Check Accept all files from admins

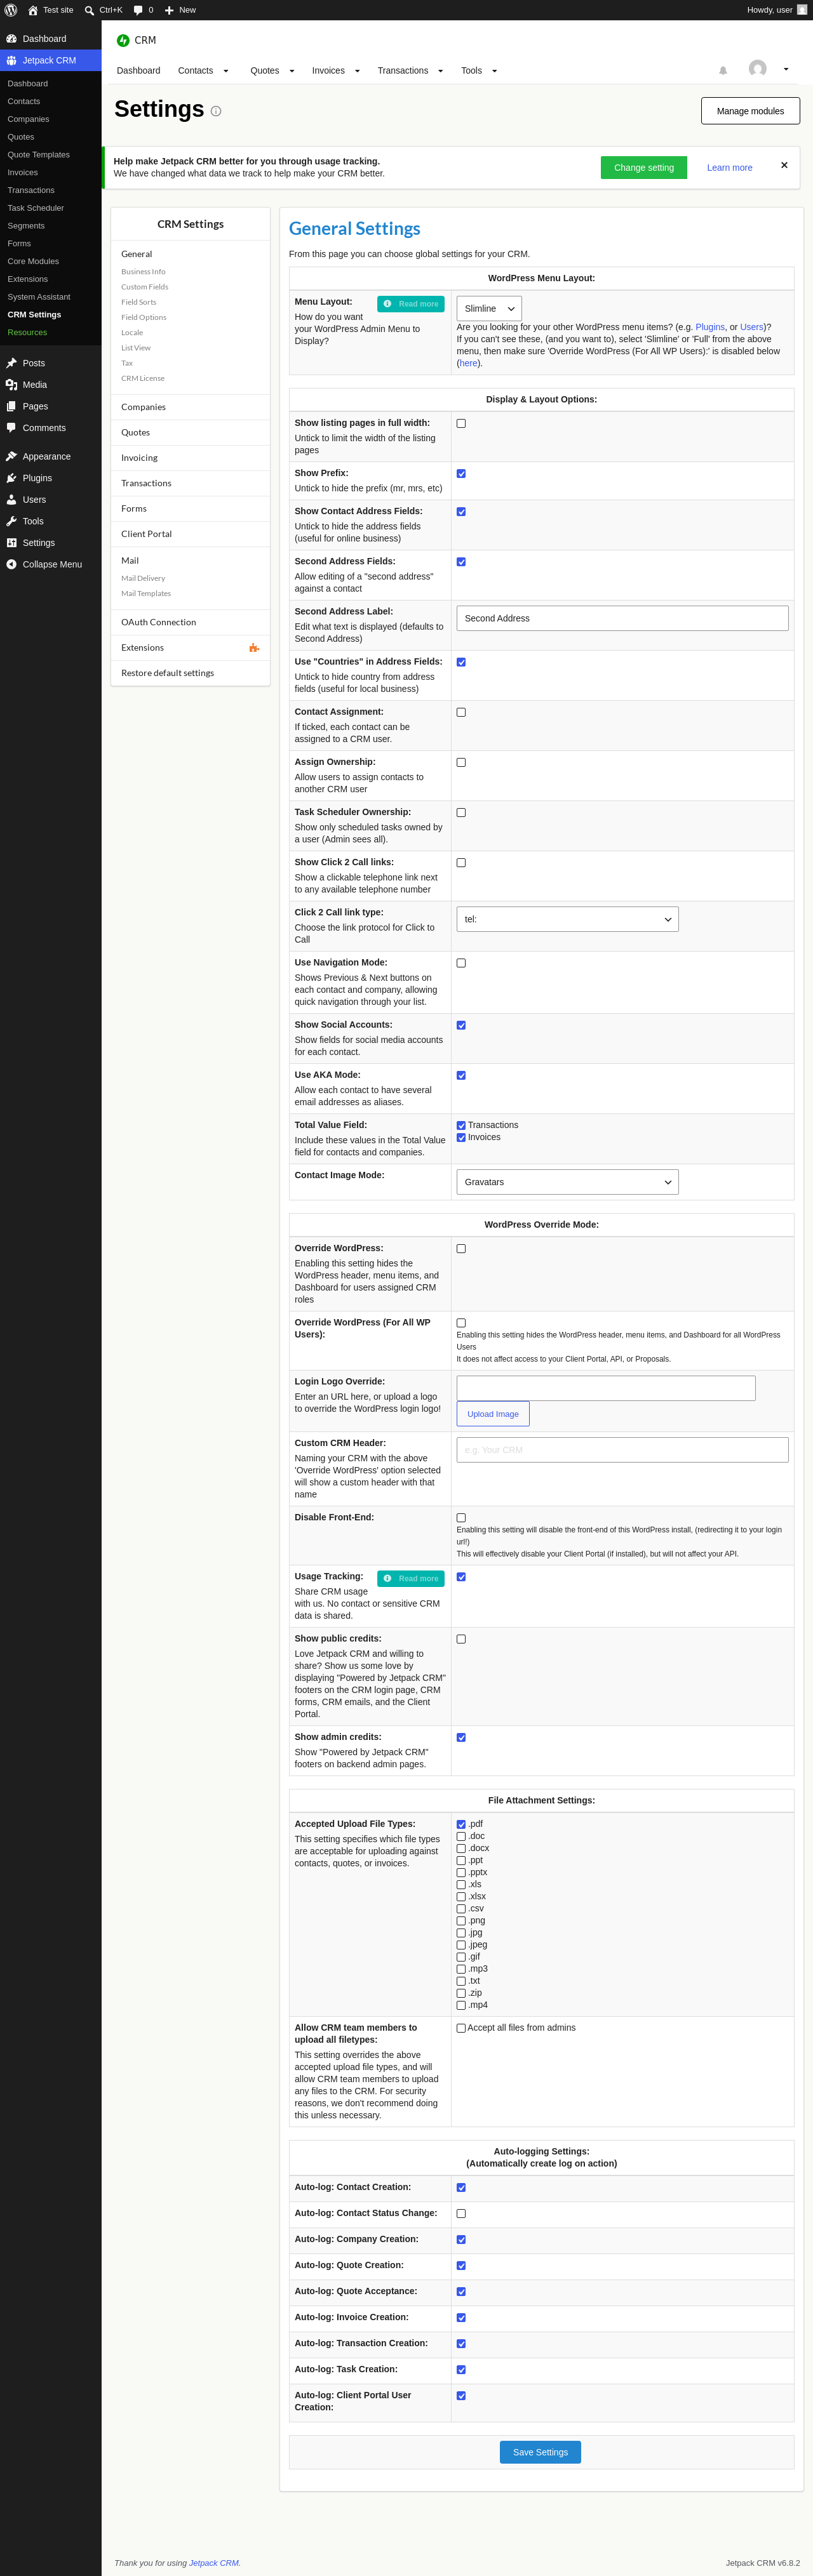click(461, 2028)
